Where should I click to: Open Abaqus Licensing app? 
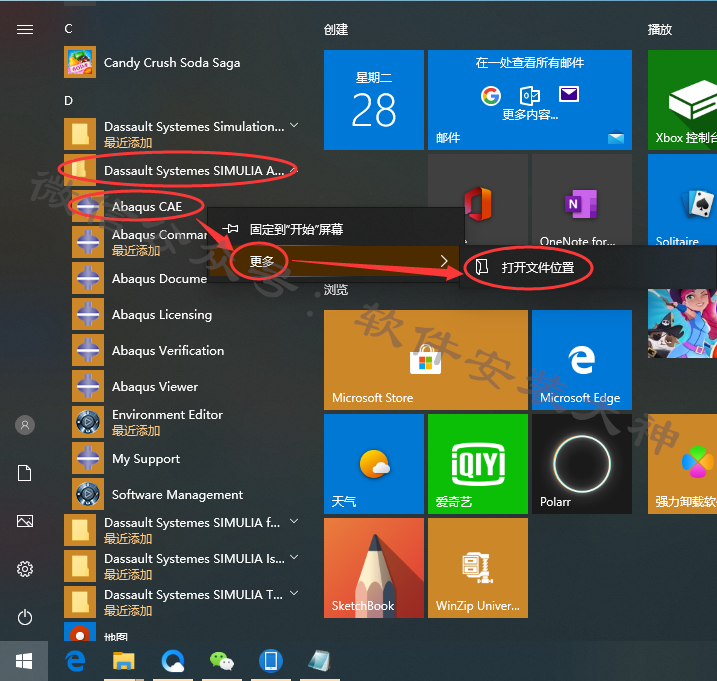coord(187,314)
